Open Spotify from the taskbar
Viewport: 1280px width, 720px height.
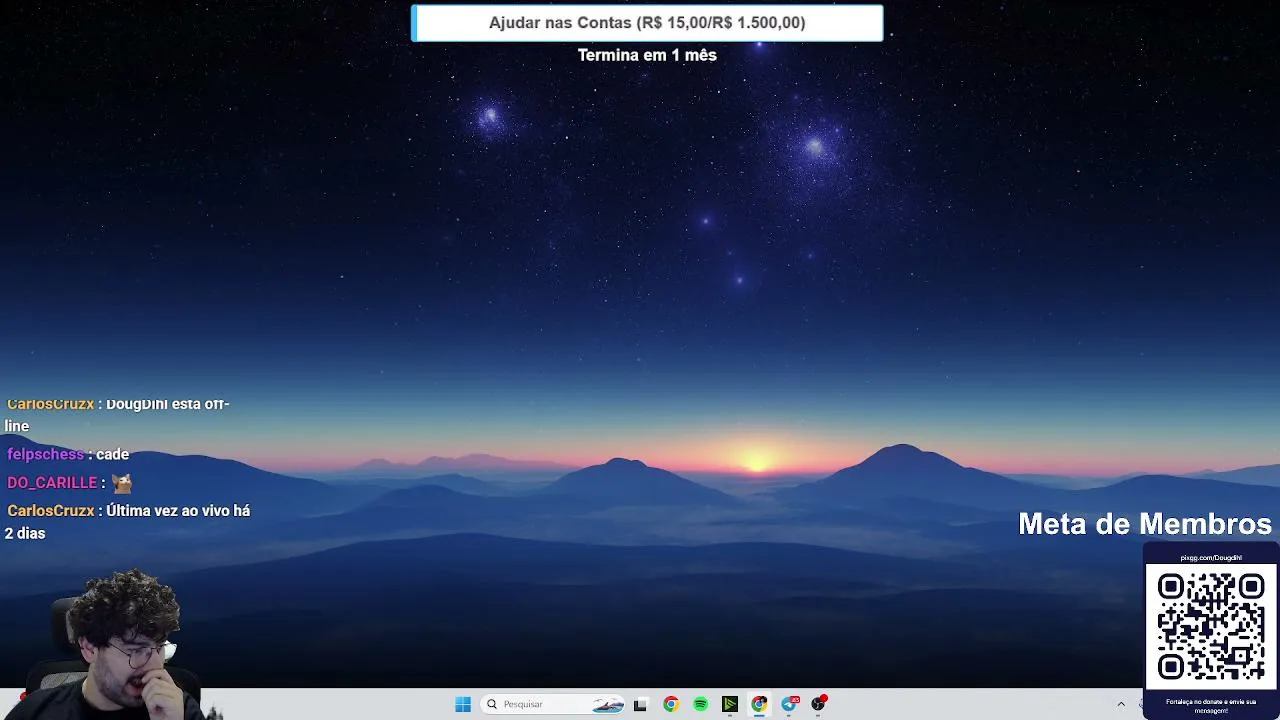700,704
